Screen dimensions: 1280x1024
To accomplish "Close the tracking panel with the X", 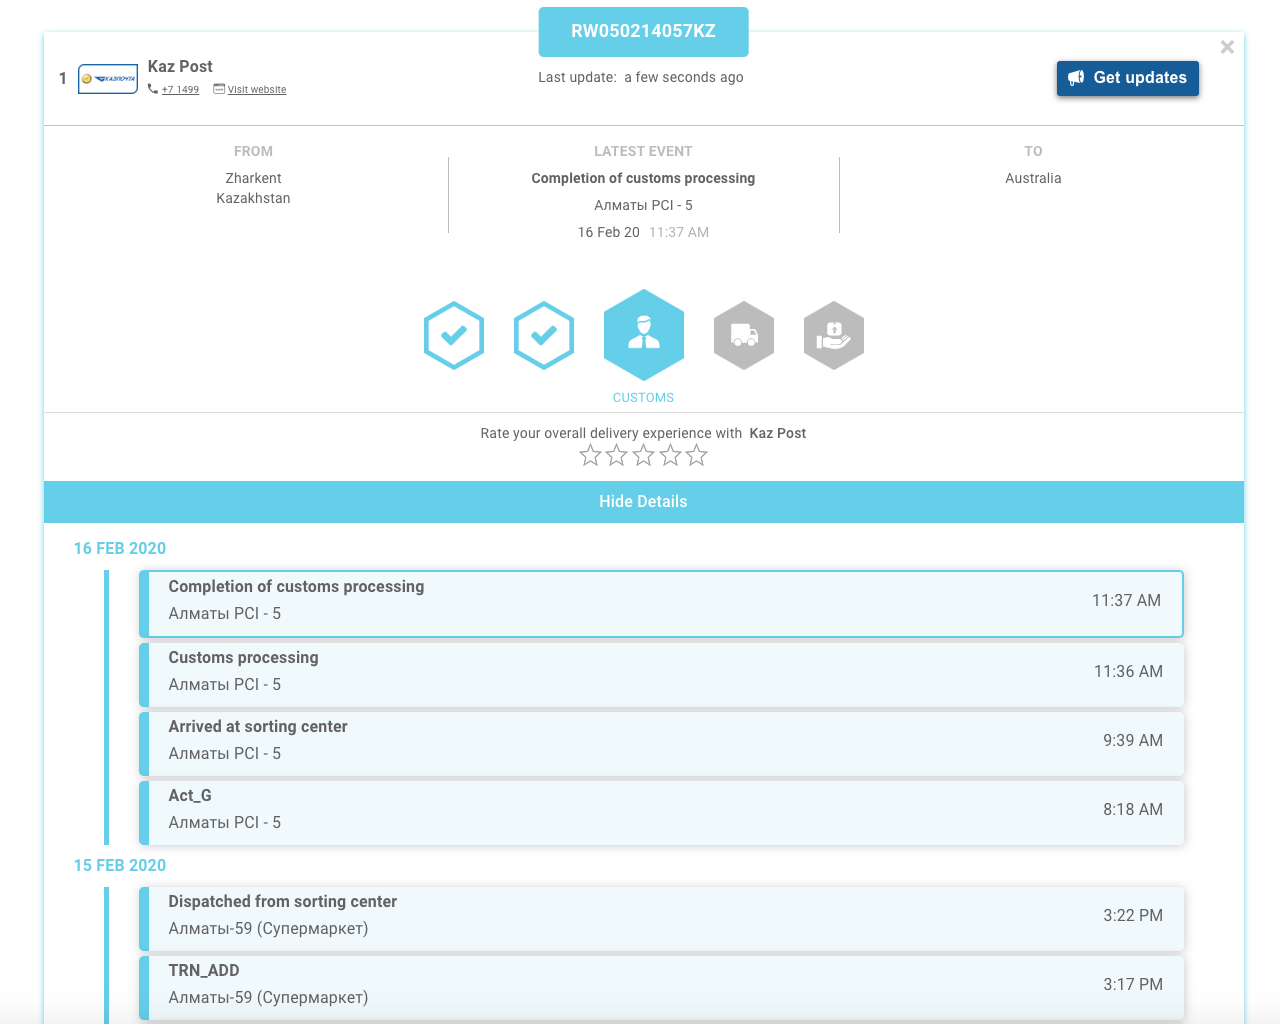I will [1227, 47].
